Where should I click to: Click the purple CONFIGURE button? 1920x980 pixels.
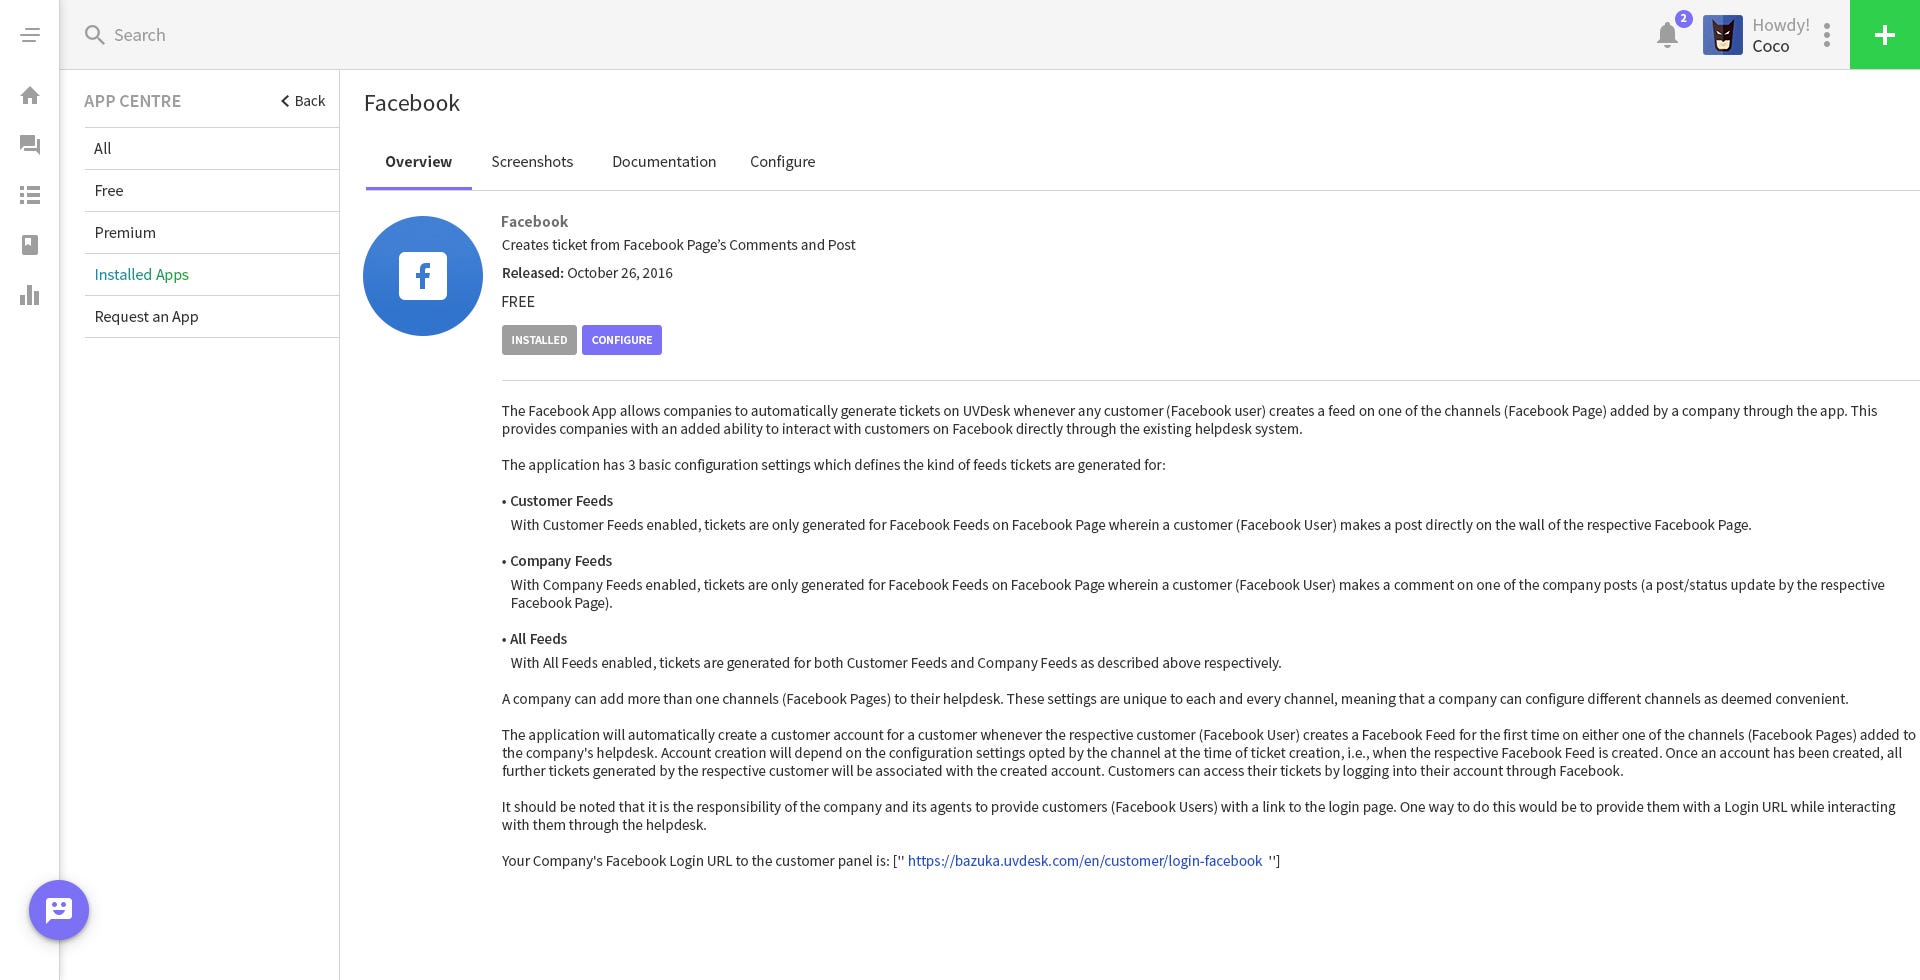click(622, 340)
